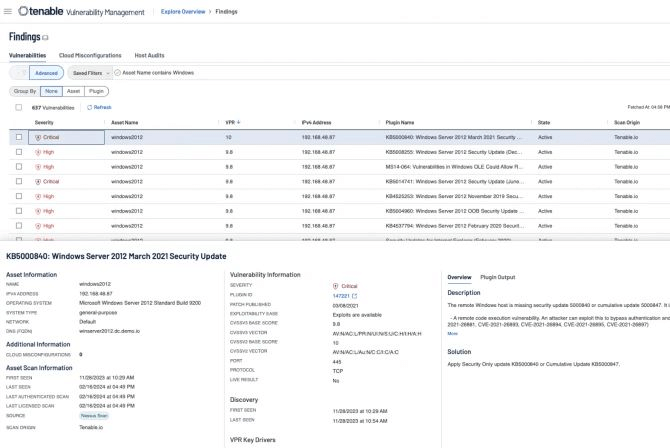Click the VPR sort arrow icon

click(x=238, y=122)
